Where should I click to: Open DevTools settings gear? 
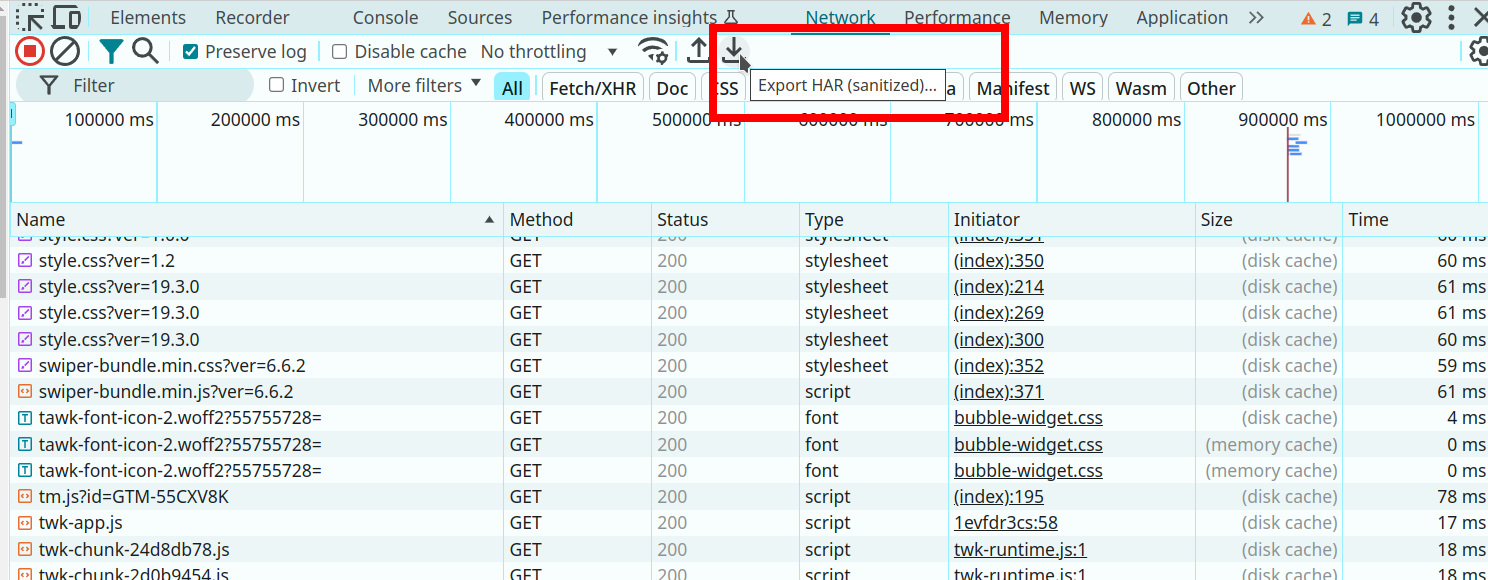tap(1416, 17)
